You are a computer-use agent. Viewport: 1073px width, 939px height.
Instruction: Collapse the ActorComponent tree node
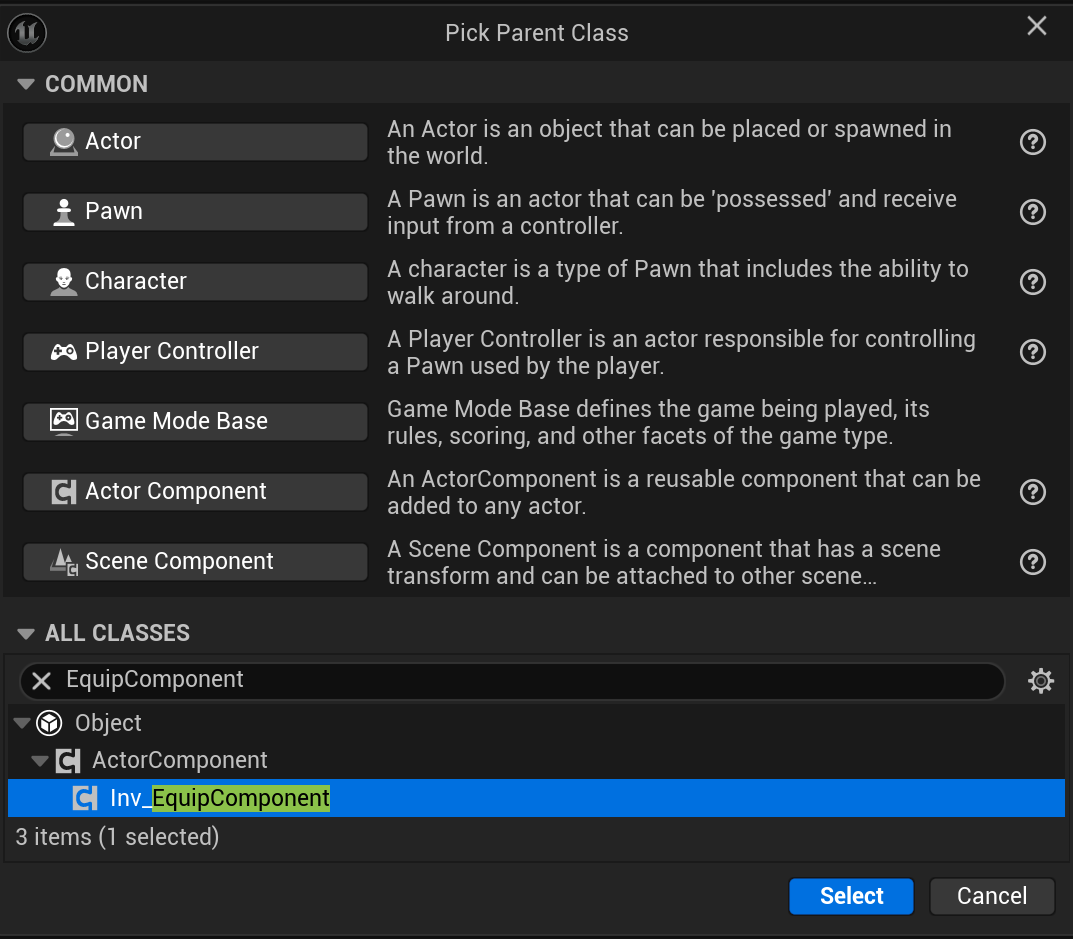point(40,761)
